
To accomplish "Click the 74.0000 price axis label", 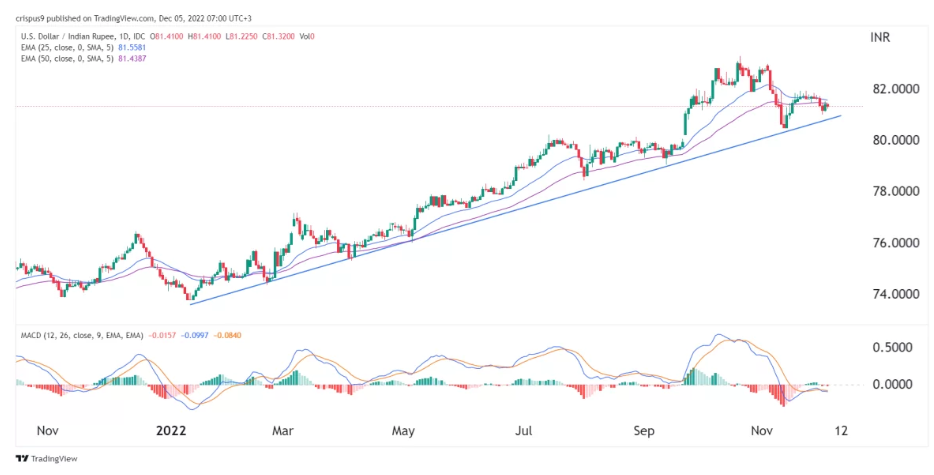I will pos(893,294).
